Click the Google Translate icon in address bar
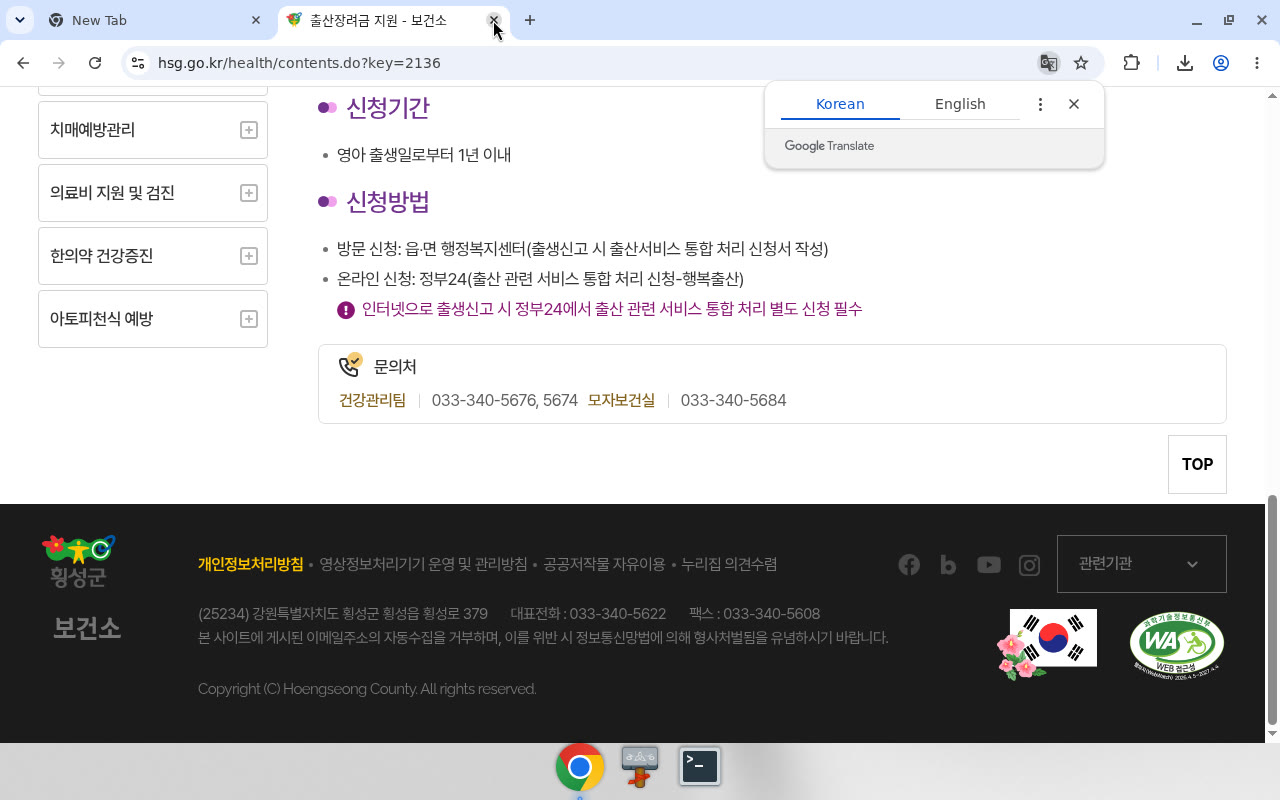The height and width of the screenshot is (800, 1280). 1048,63
